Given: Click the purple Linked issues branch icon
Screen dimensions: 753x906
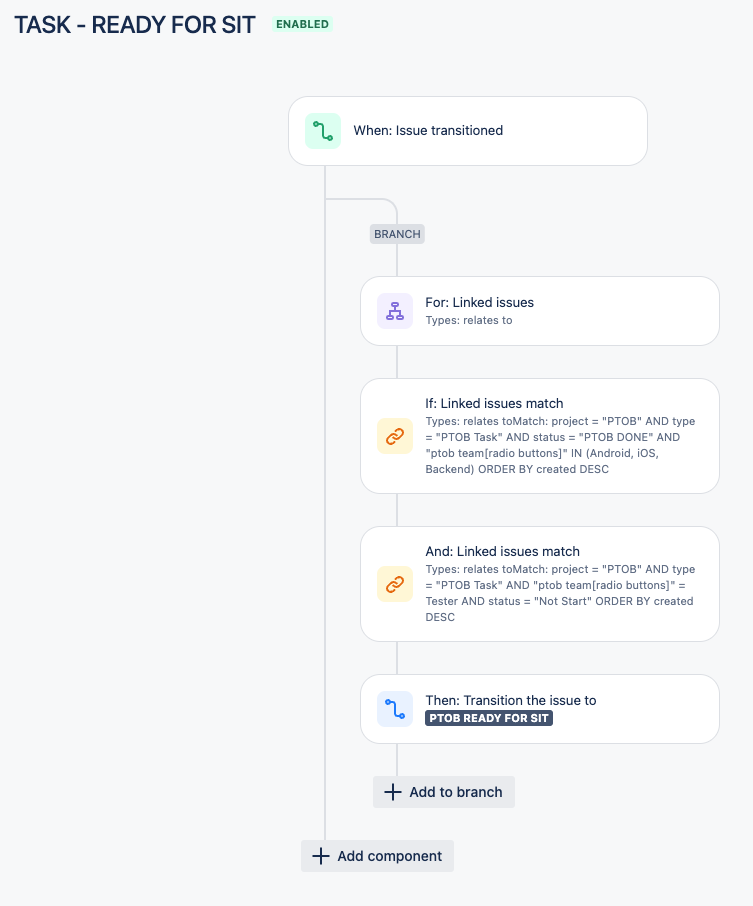Looking at the screenshot, I should (x=395, y=311).
